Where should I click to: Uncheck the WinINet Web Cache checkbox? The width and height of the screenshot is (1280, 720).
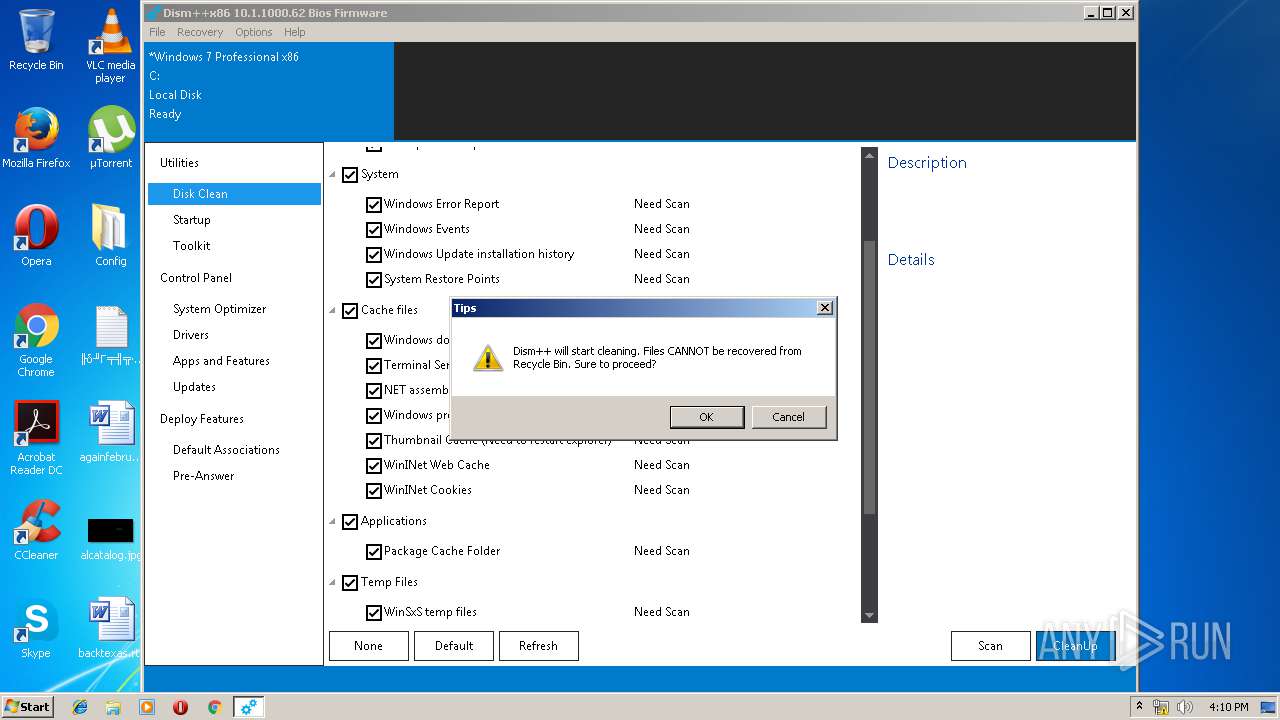coord(374,466)
